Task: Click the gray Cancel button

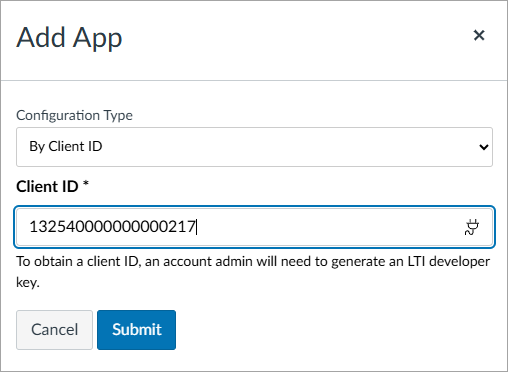Action: (54, 330)
